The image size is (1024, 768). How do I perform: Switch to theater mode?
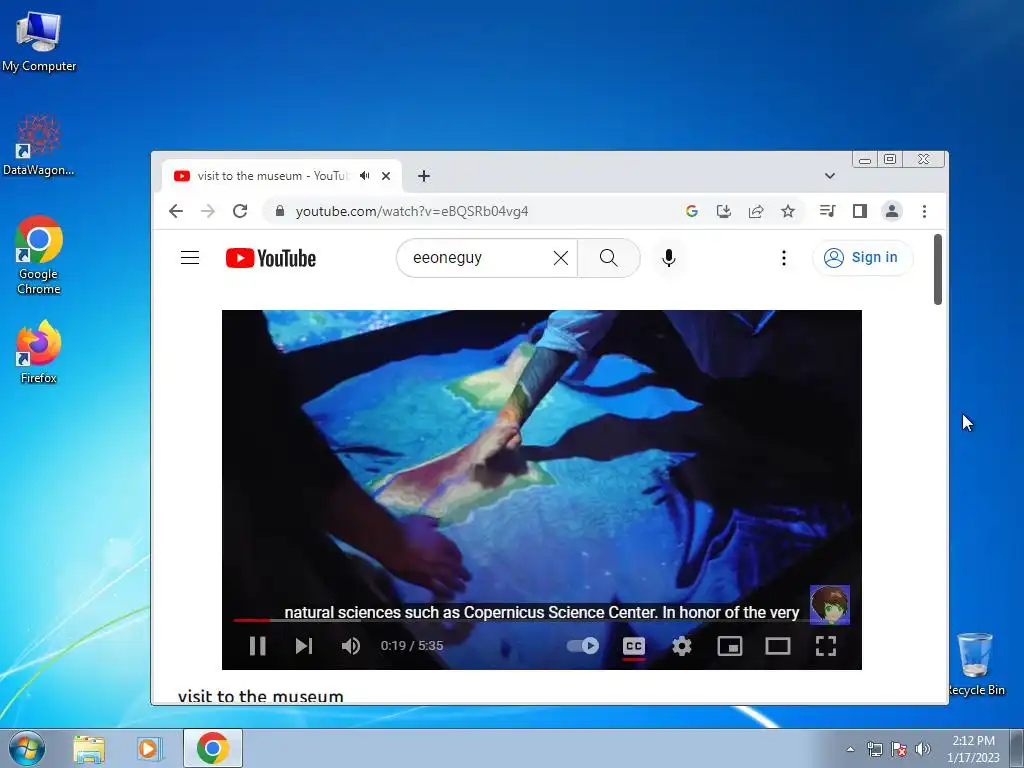[x=777, y=646]
